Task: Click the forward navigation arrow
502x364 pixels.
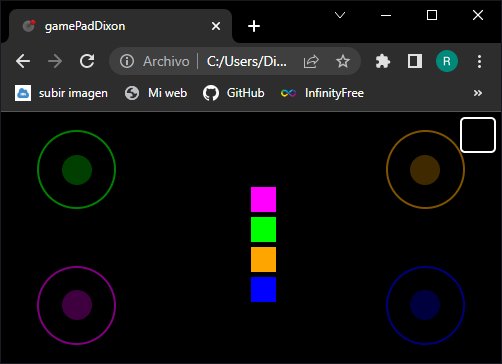Action: (x=55, y=61)
